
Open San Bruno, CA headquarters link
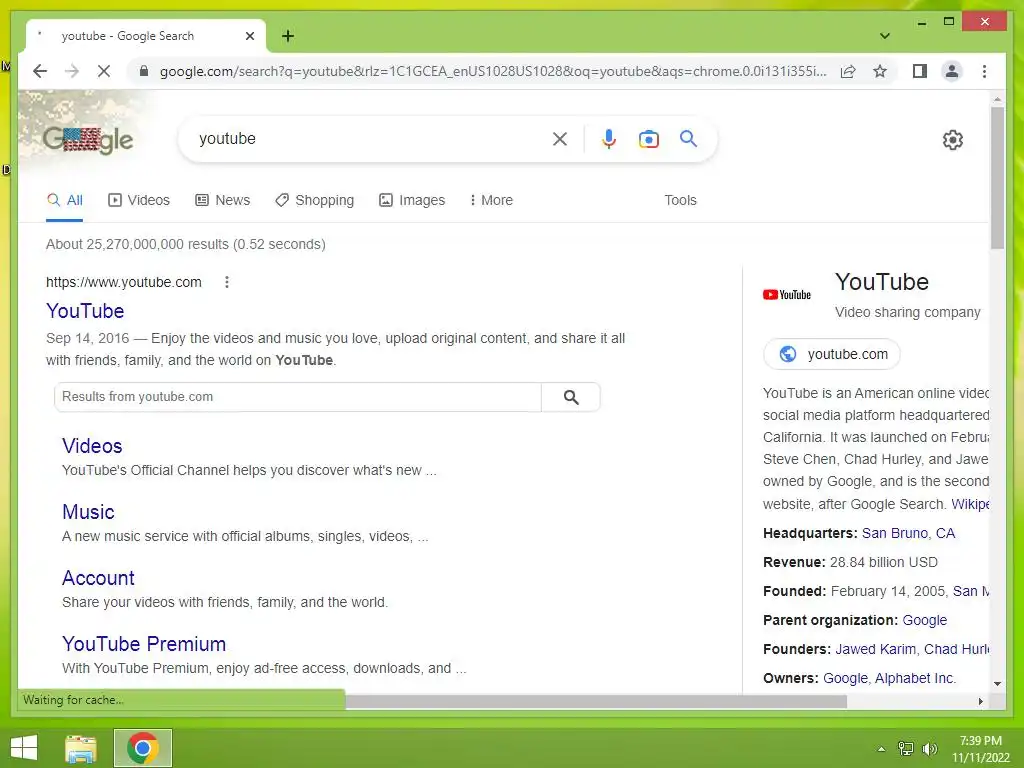(908, 533)
